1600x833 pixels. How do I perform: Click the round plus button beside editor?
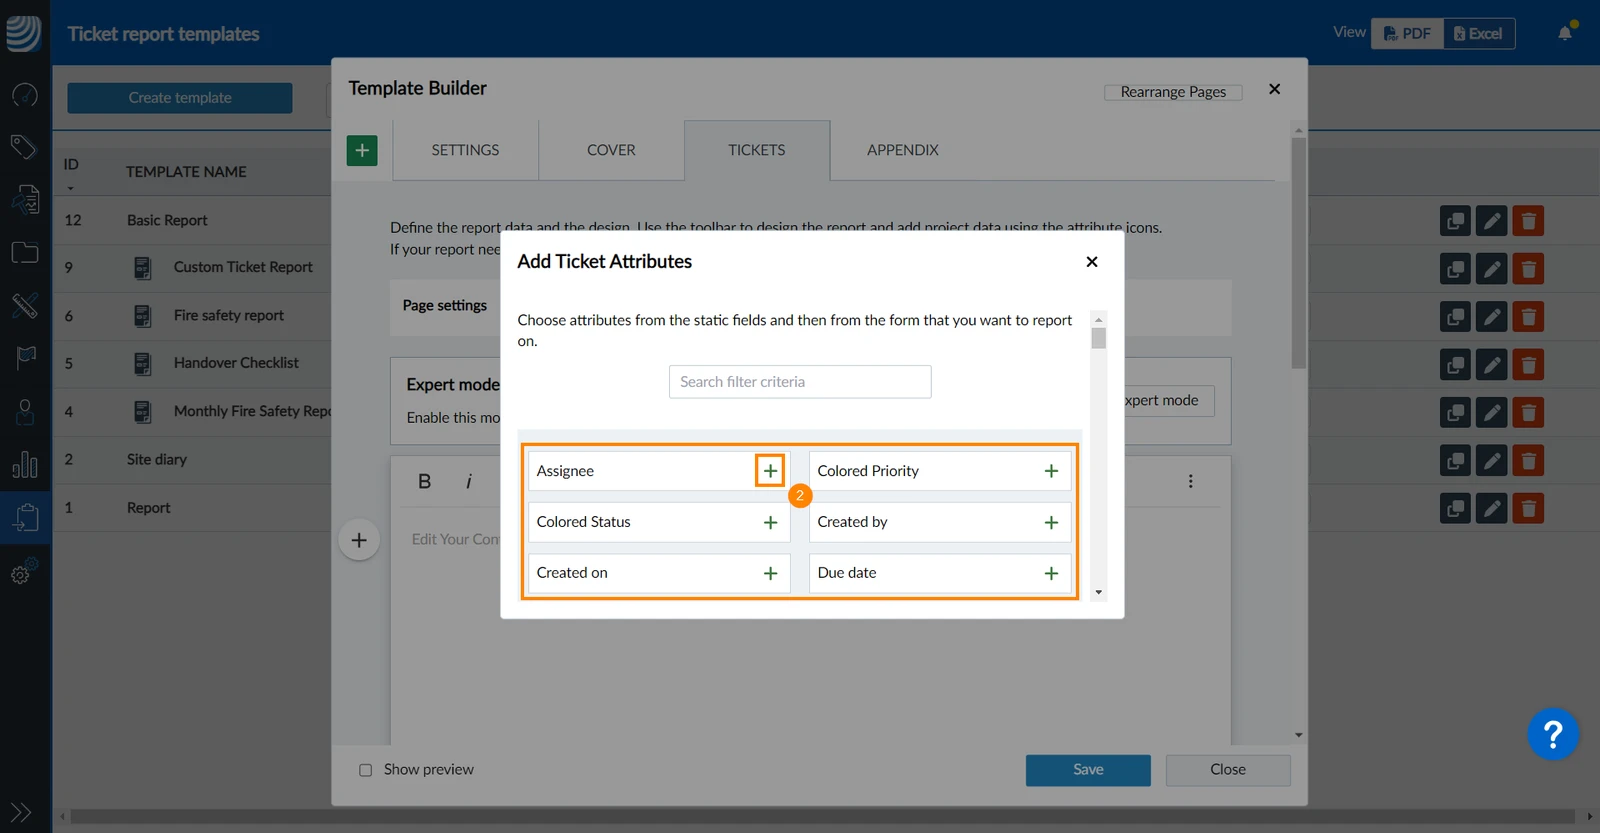[x=359, y=540]
